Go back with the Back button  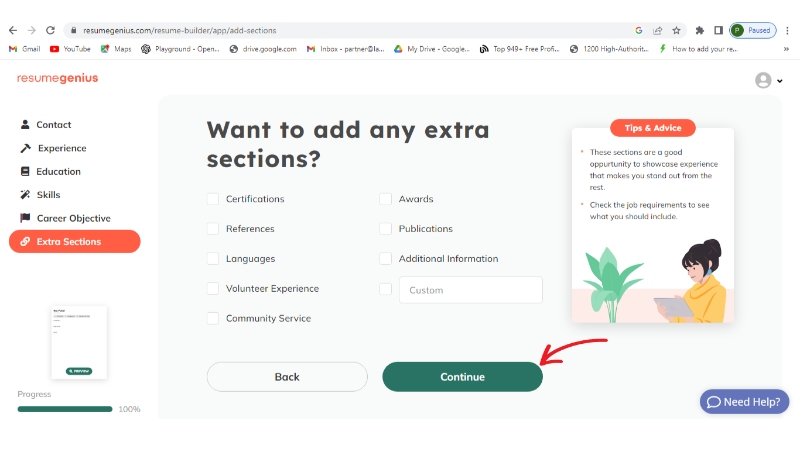pos(287,377)
